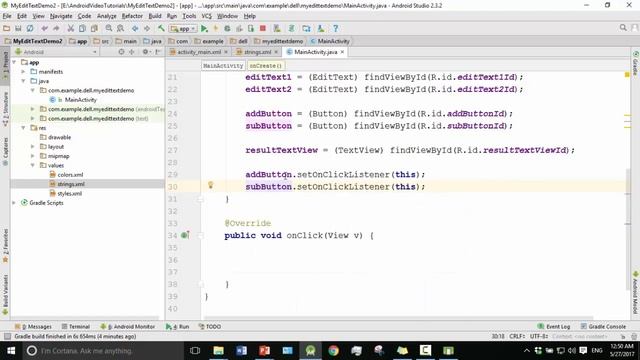Click the Redo arrow icon
The height and width of the screenshot is (360, 640).
click(56, 29)
